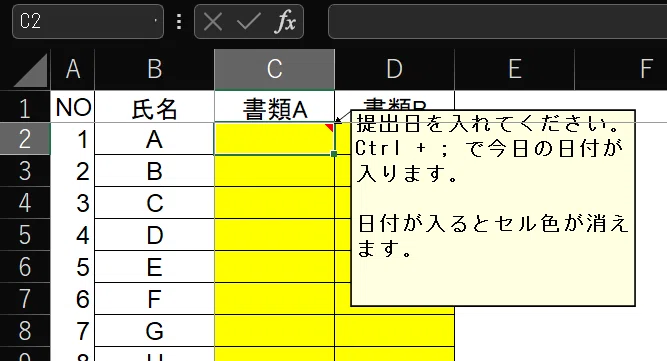The height and width of the screenshot is (361, 667).
Task: Select row 5 header
Action: [25, 235]
